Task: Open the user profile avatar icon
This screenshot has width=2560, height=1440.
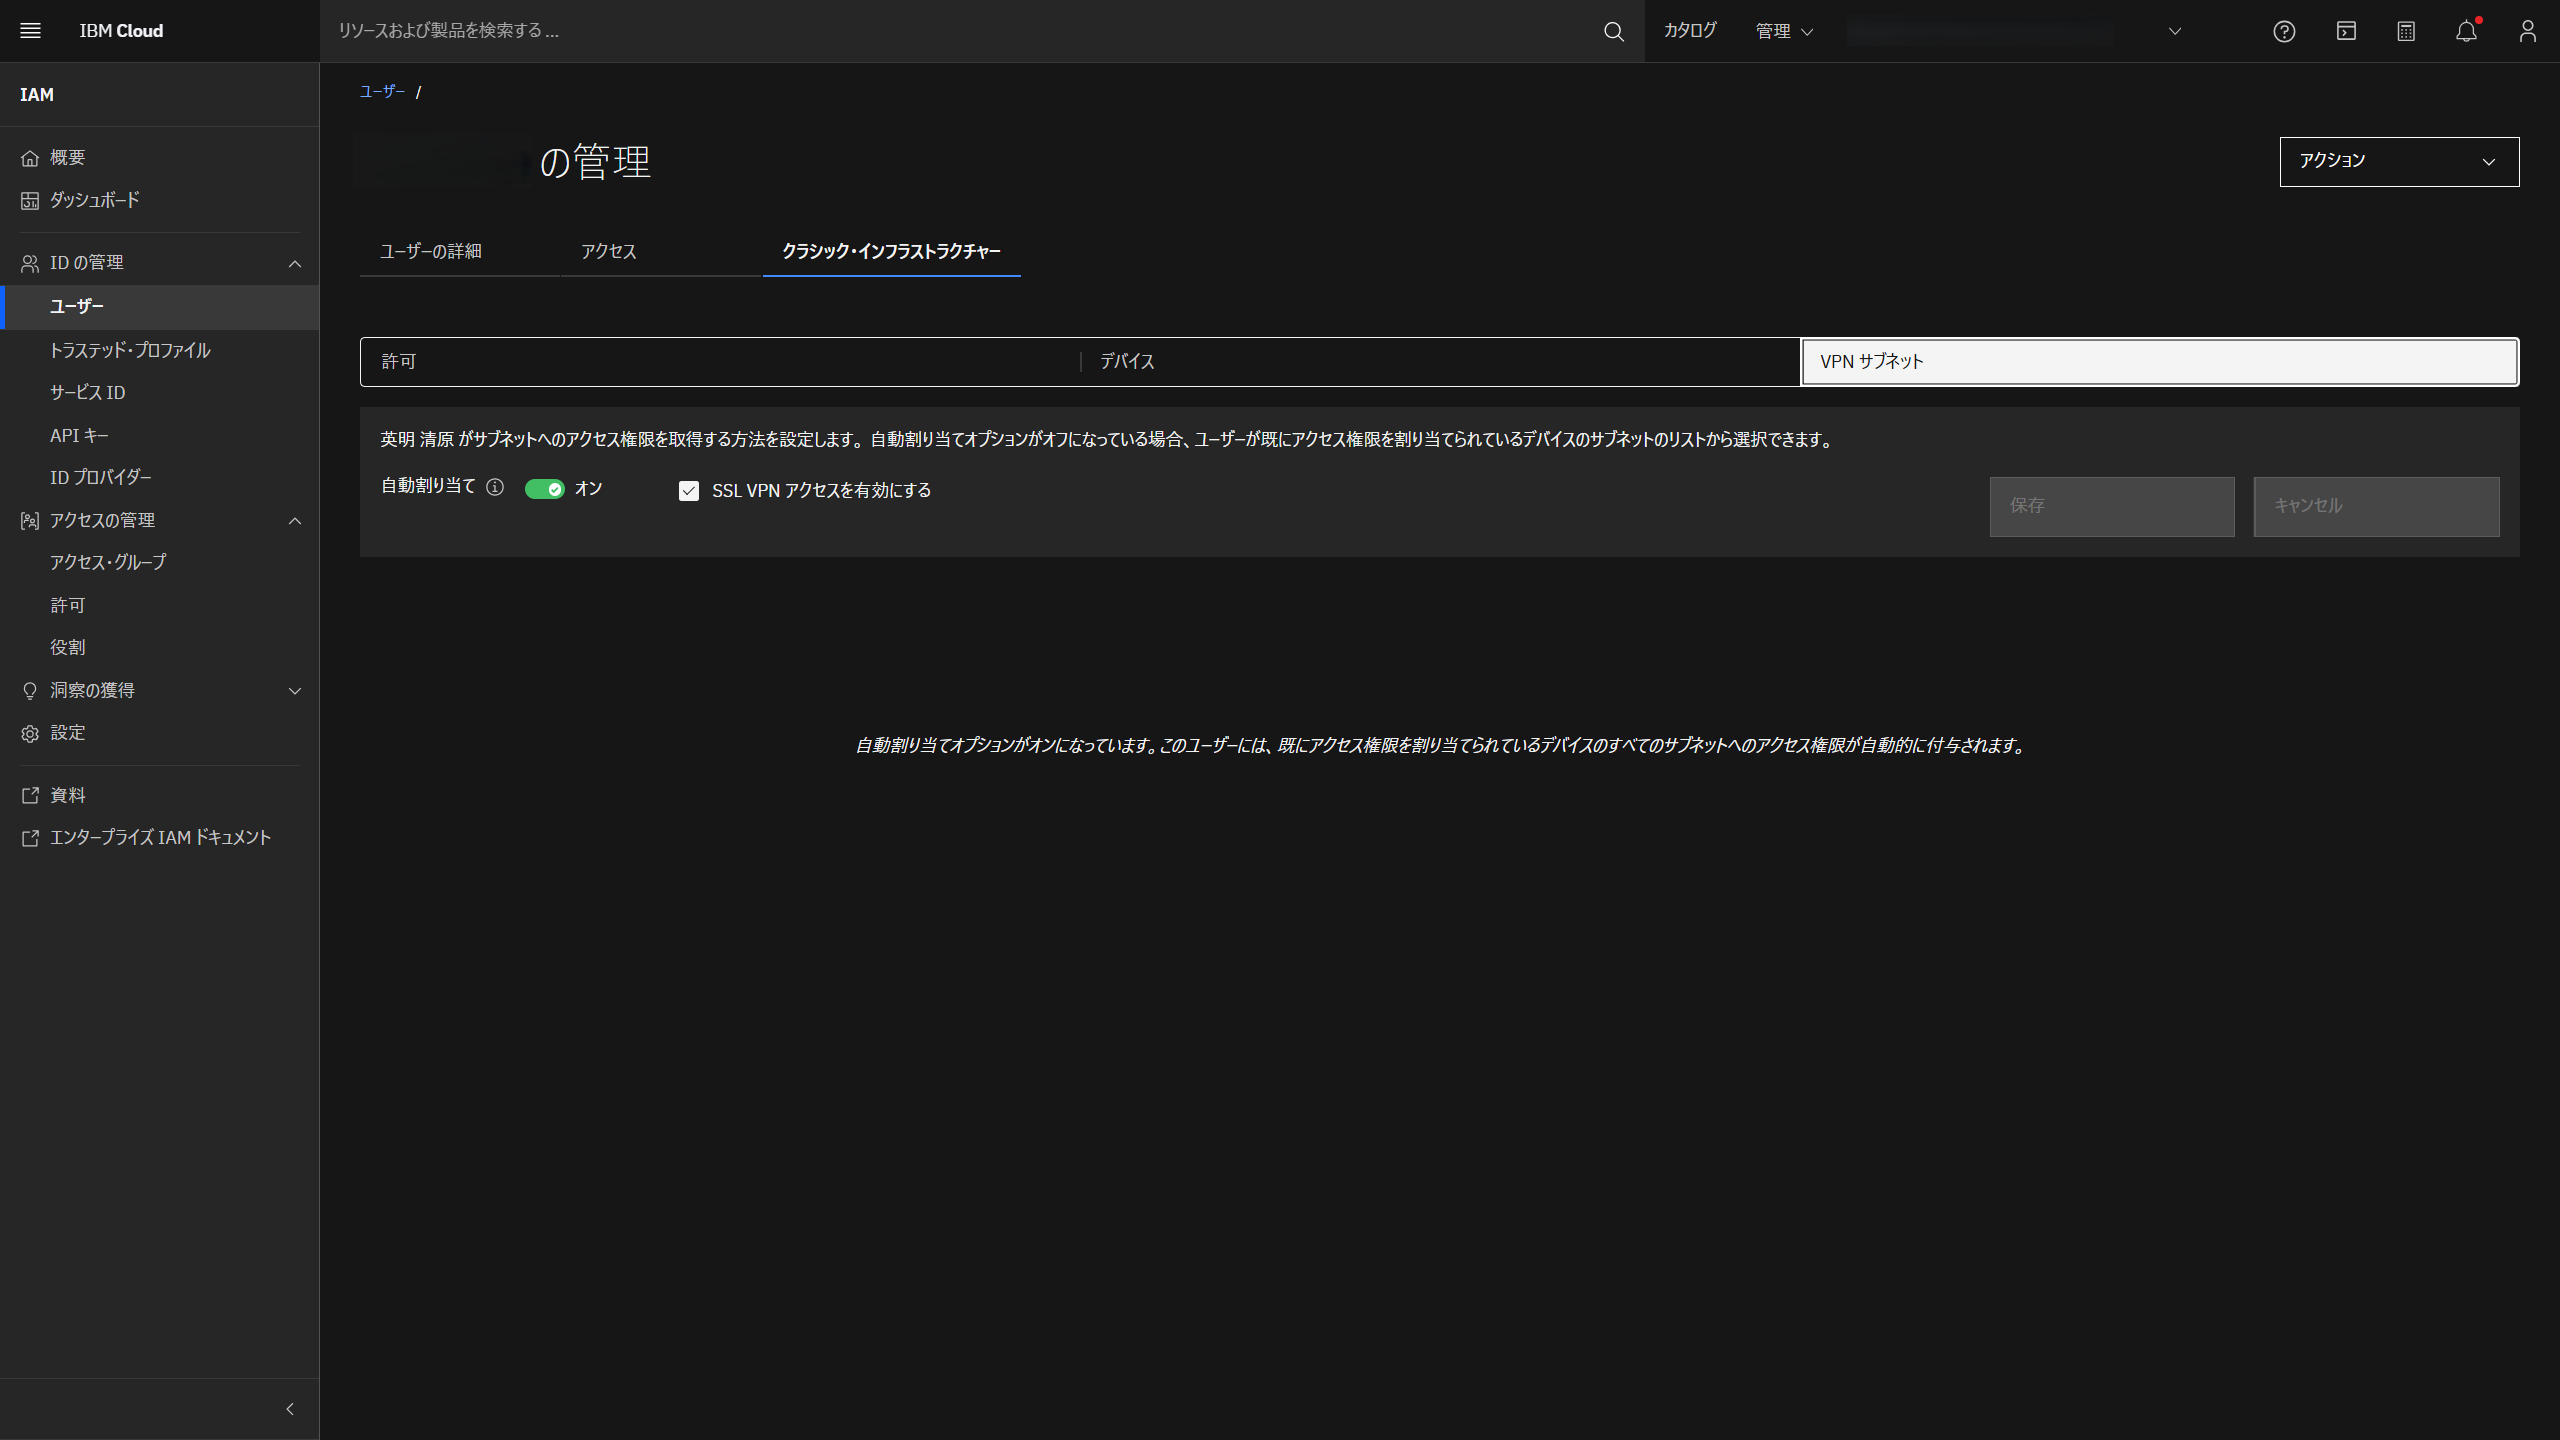Action: click(x=2527, y=31)
